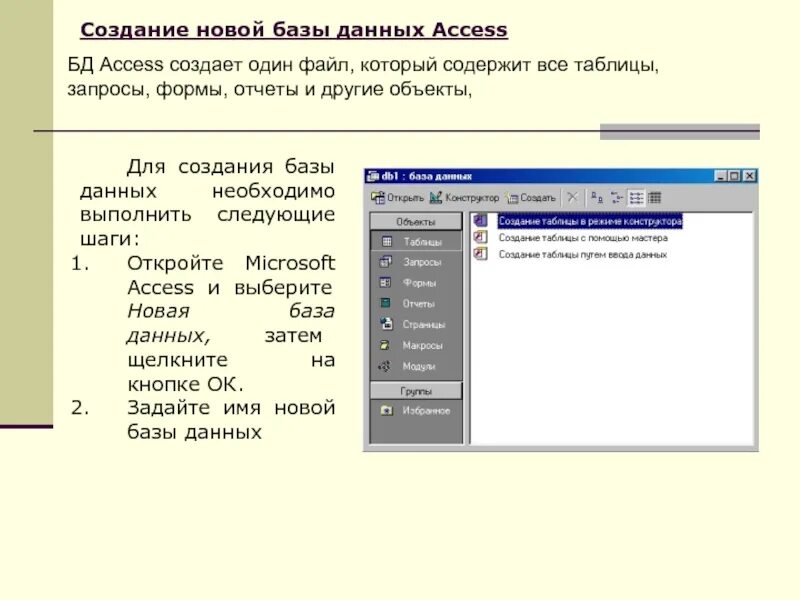
Task: Click the constructor-mode shortcut icon
Action: coord(481,220)
